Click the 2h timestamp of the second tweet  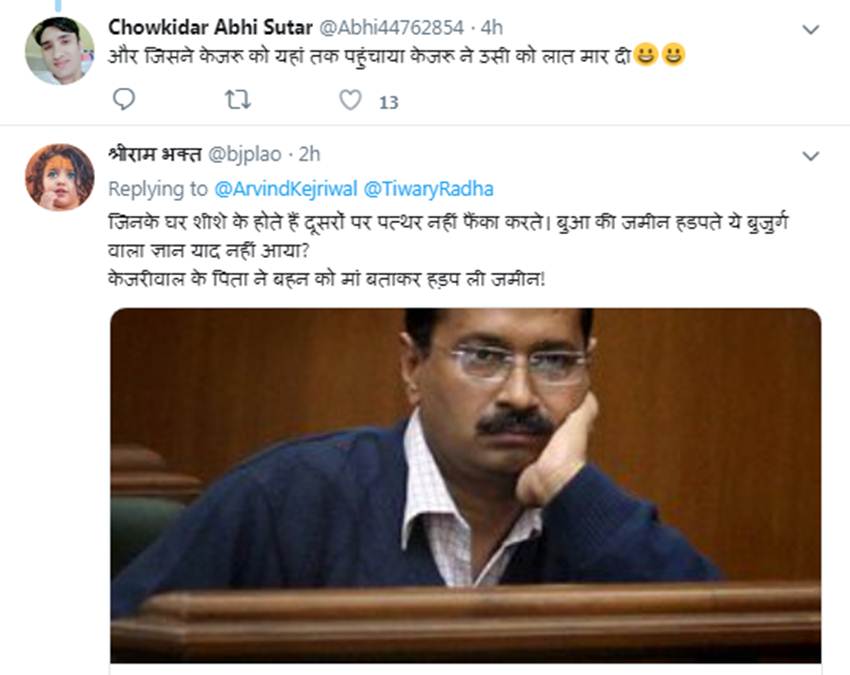(x=310, y=154)
